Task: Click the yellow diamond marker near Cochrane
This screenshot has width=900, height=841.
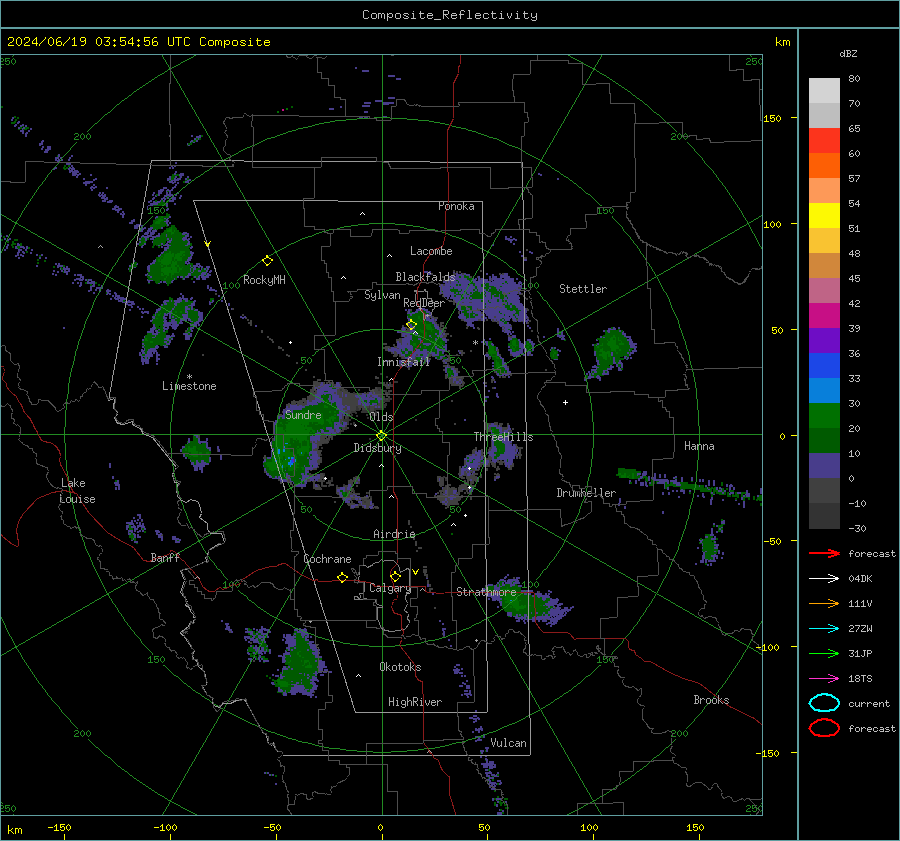Action: pos(342,578)
